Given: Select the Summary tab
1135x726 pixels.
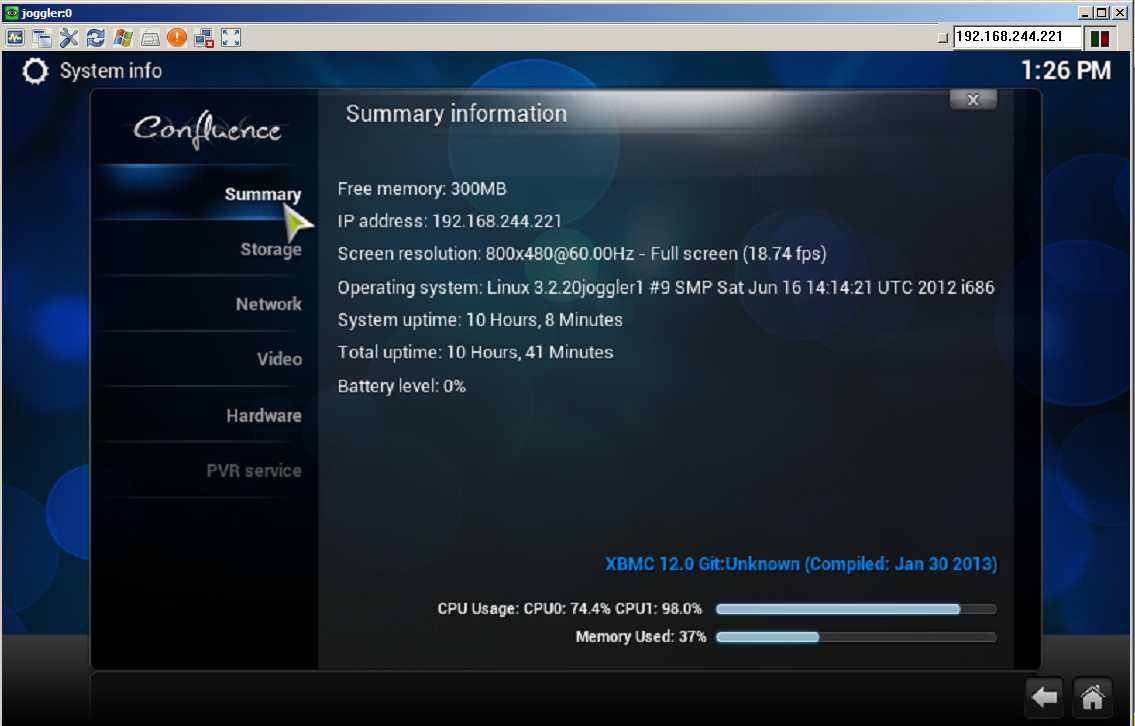Looking at the screenshot, I should pos(263,195).
